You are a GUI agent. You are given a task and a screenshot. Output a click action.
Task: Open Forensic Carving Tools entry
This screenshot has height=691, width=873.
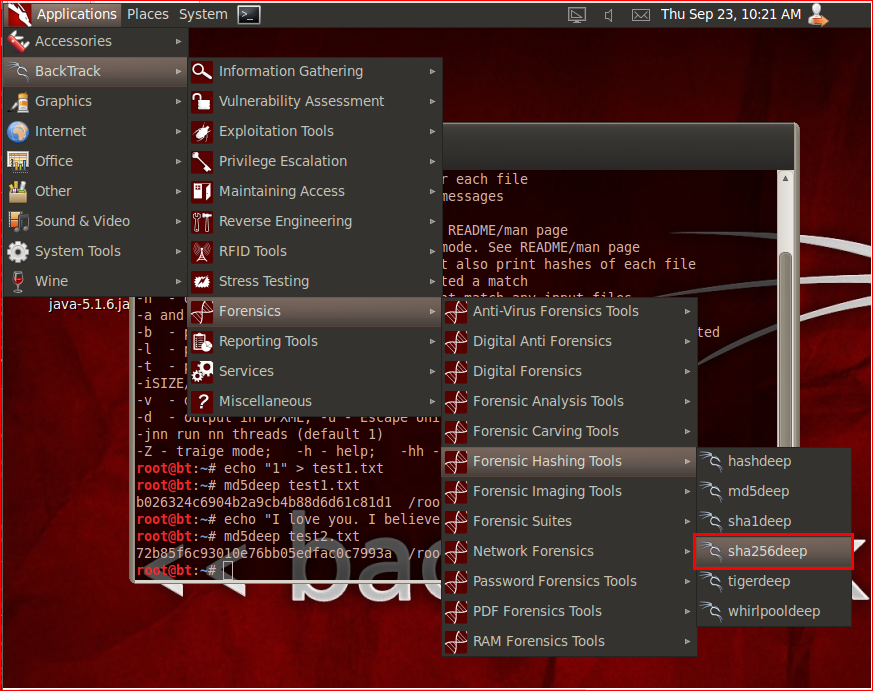pos(569,431)
